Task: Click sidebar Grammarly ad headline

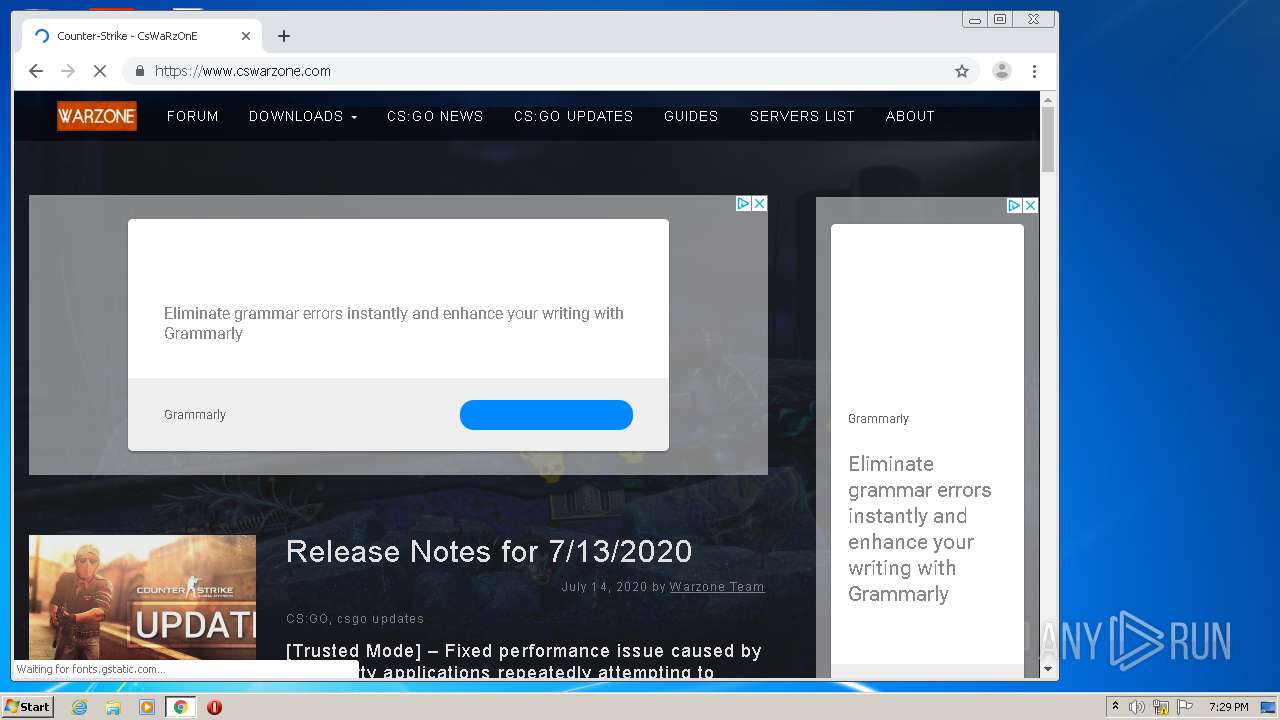Action: coord(920,529)
